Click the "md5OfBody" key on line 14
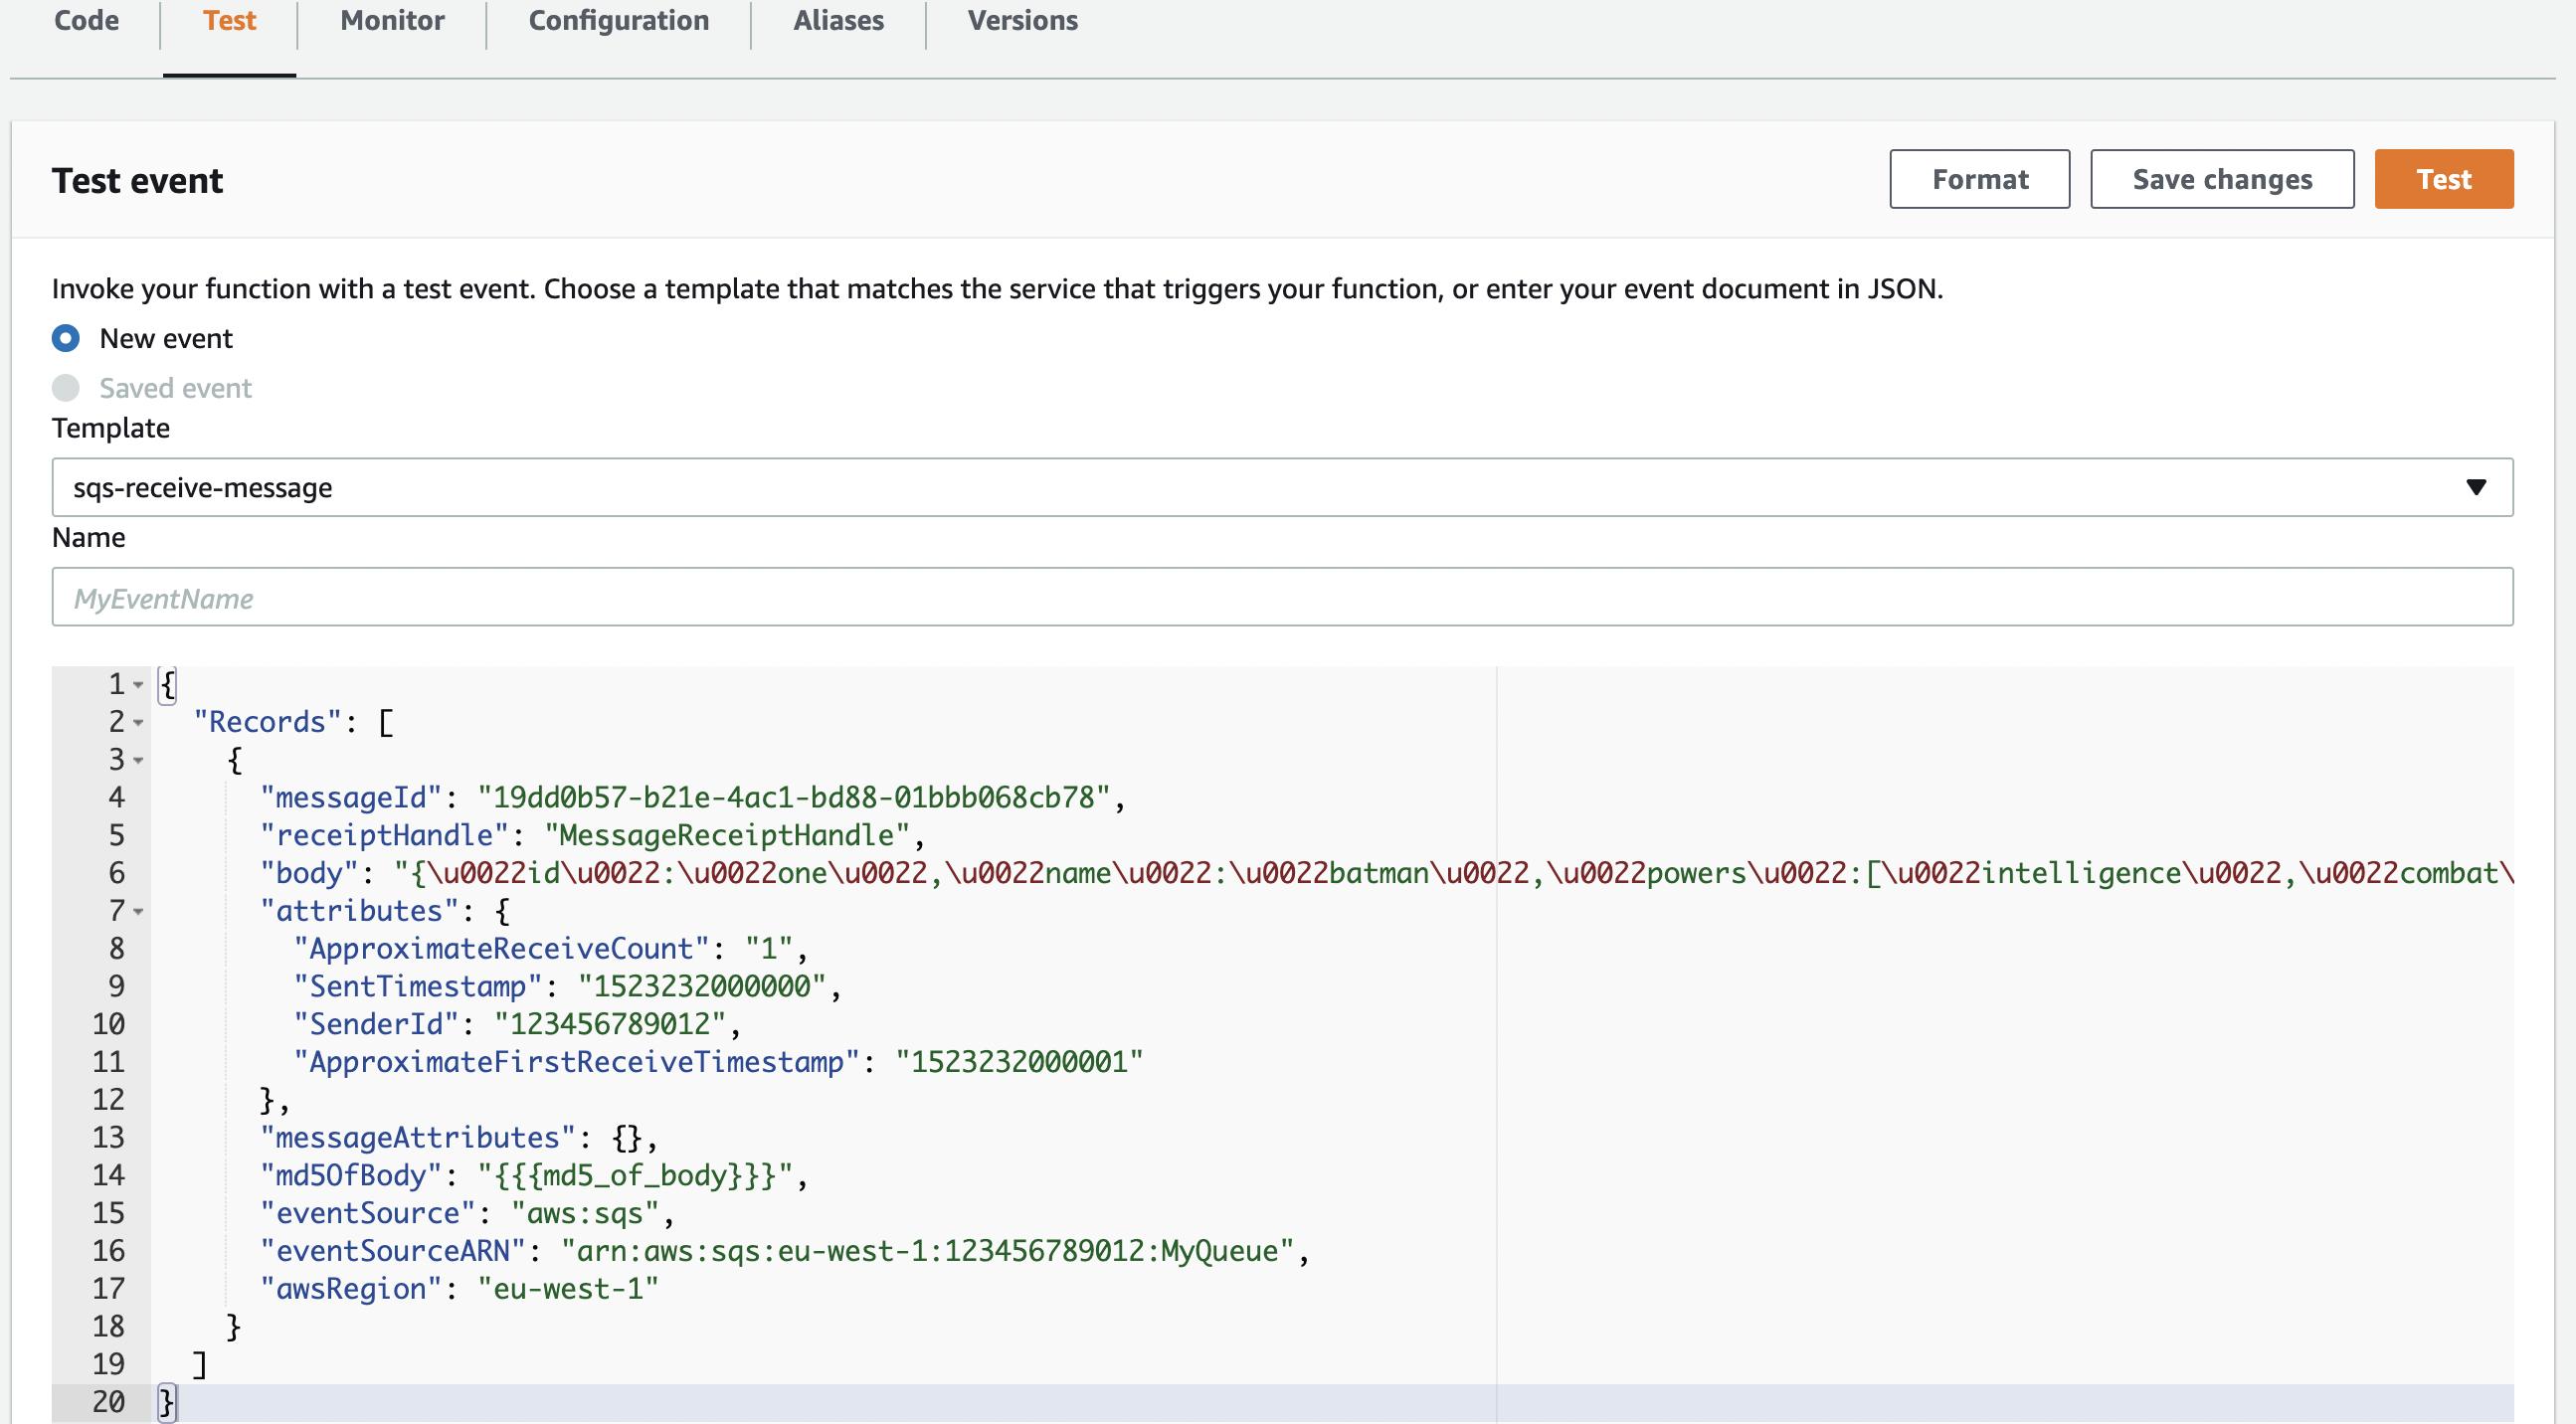This screenshot has width=2576, height=1424. 351,1175
